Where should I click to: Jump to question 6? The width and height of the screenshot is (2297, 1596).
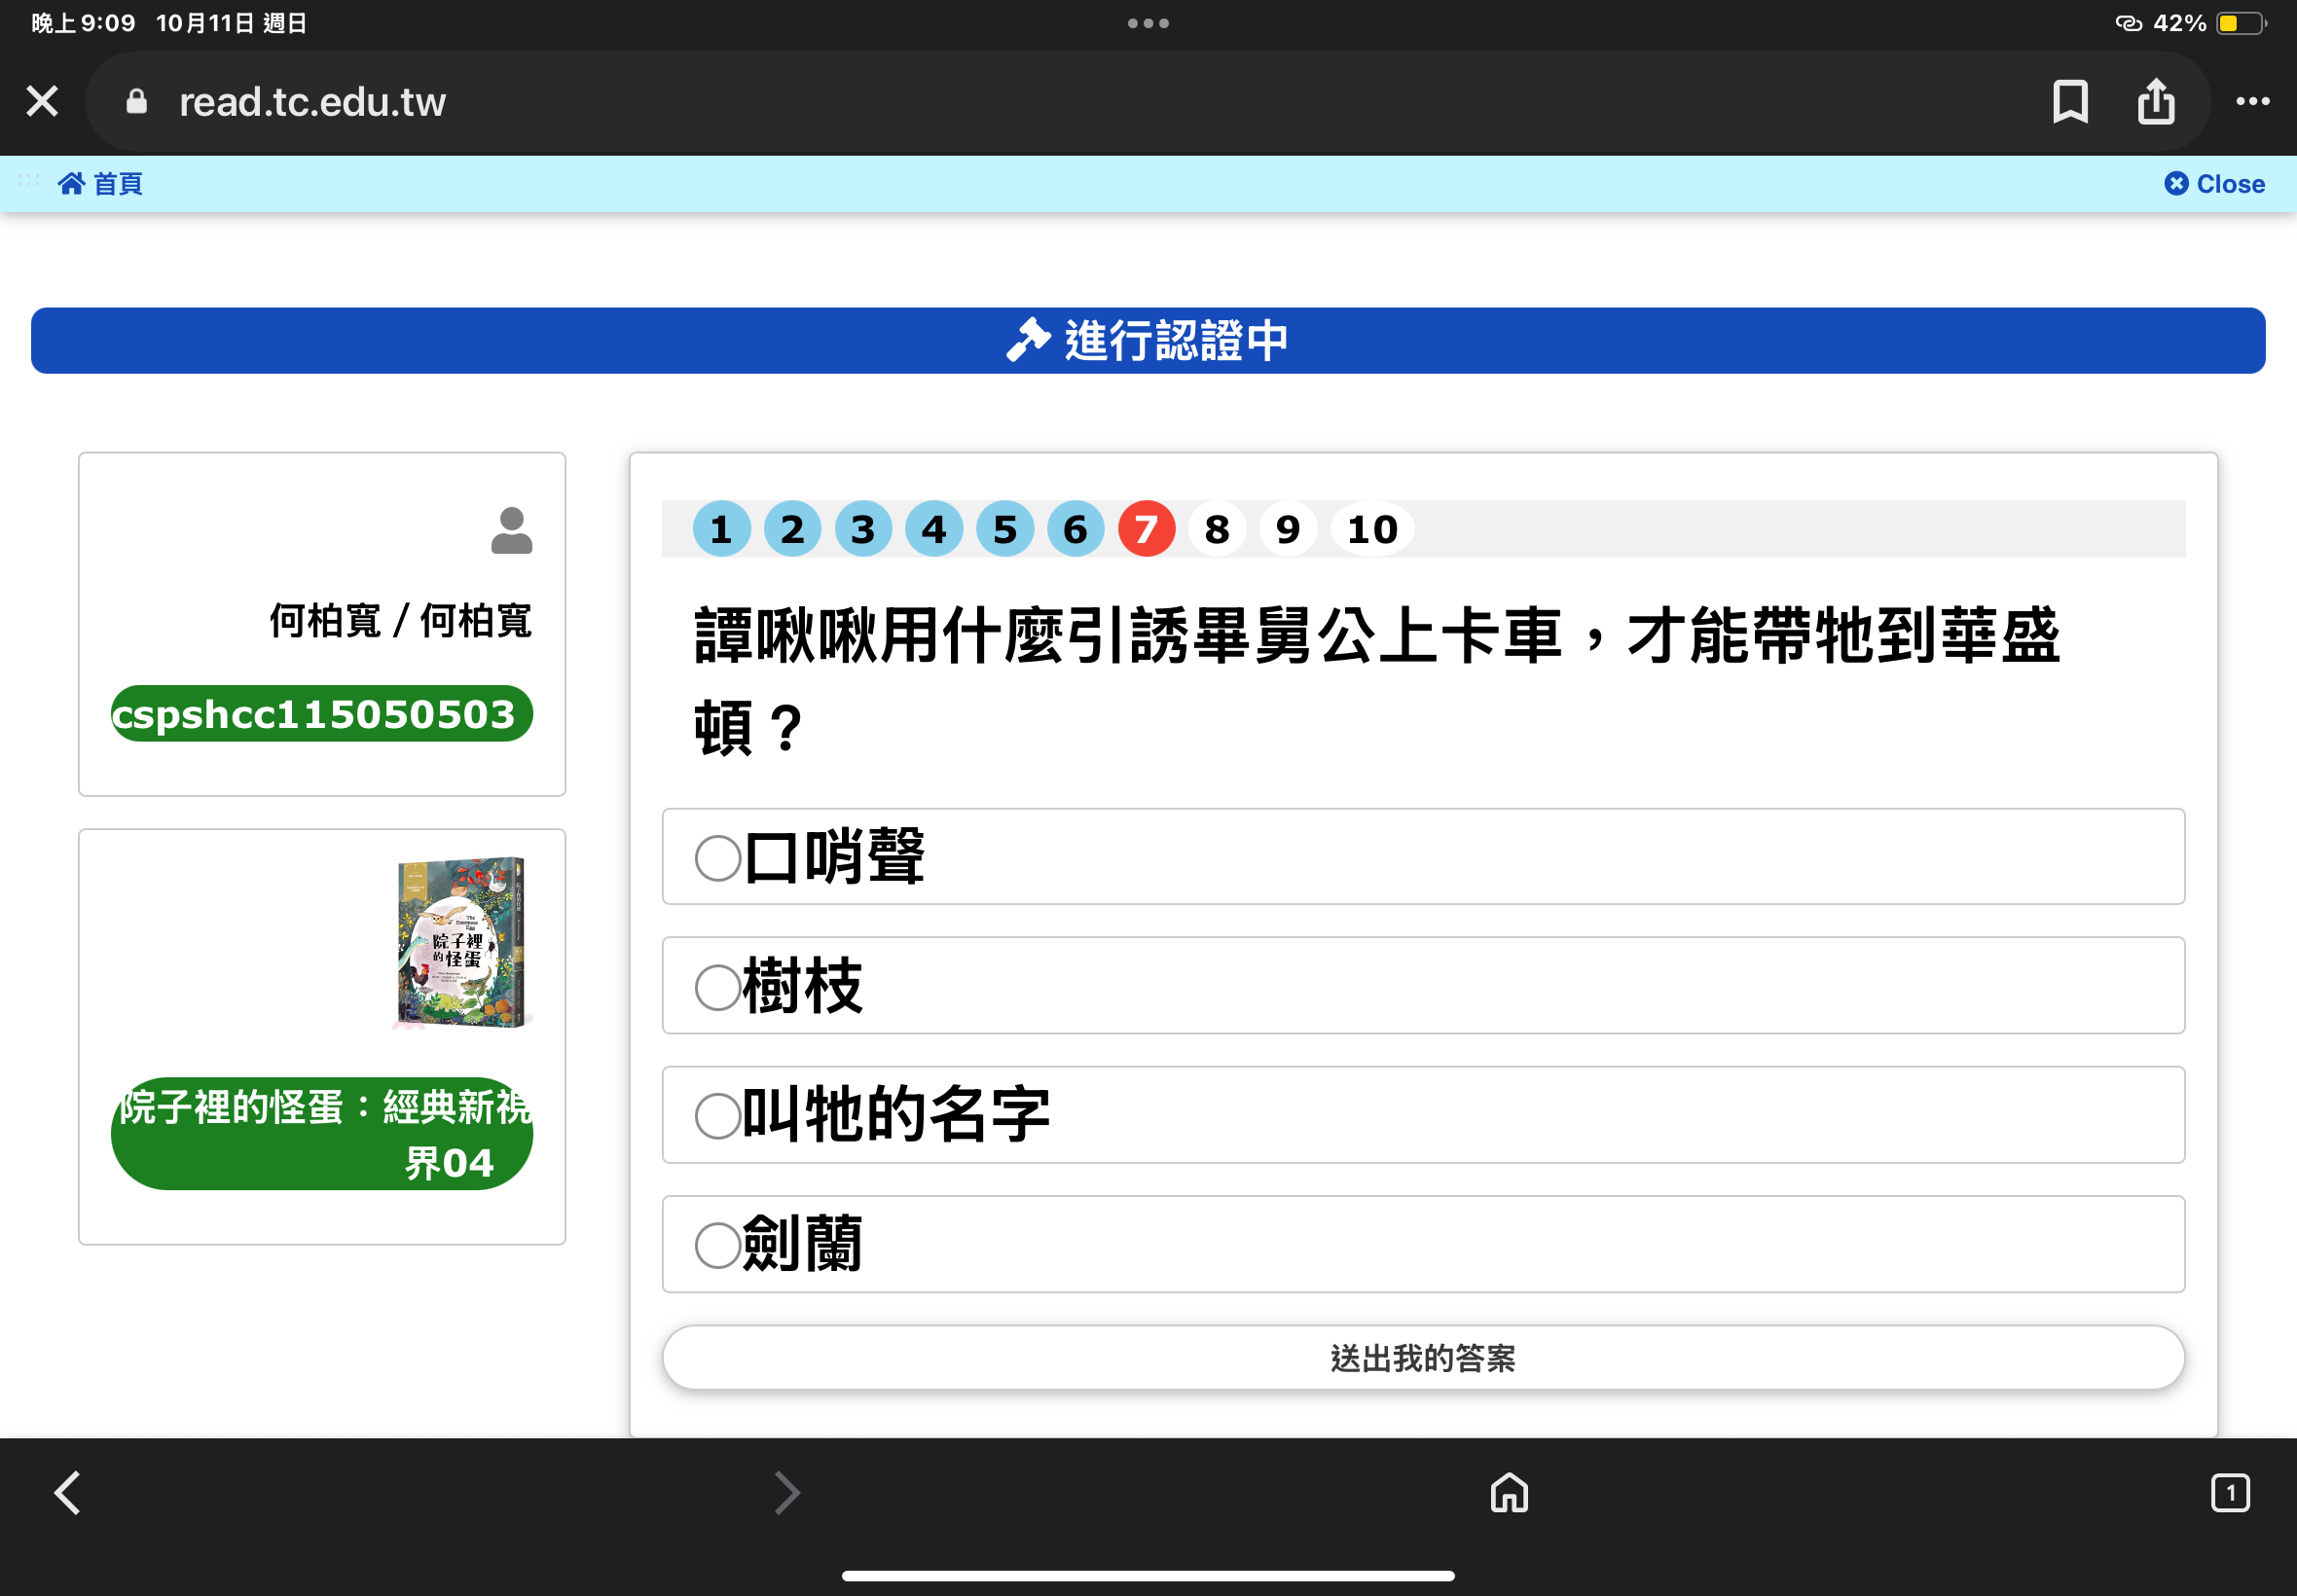coord(1075,529)
